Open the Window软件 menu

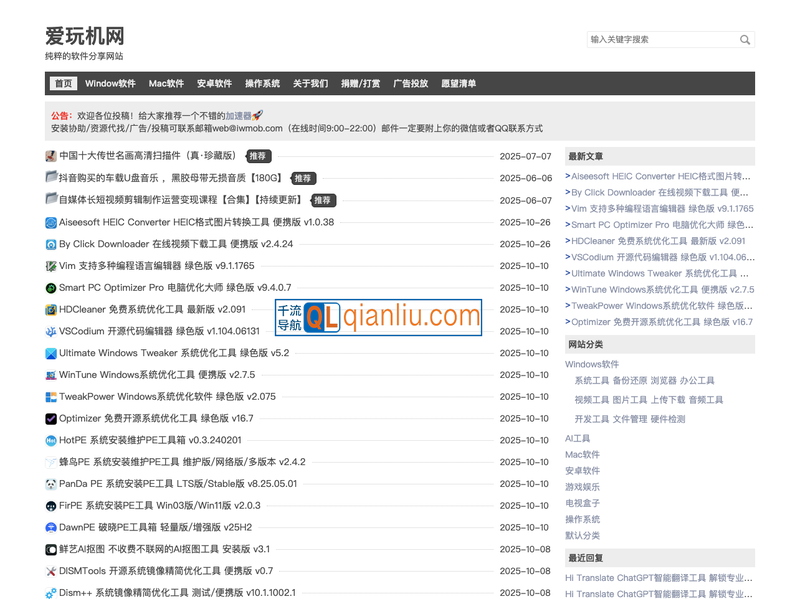[110, 84]
